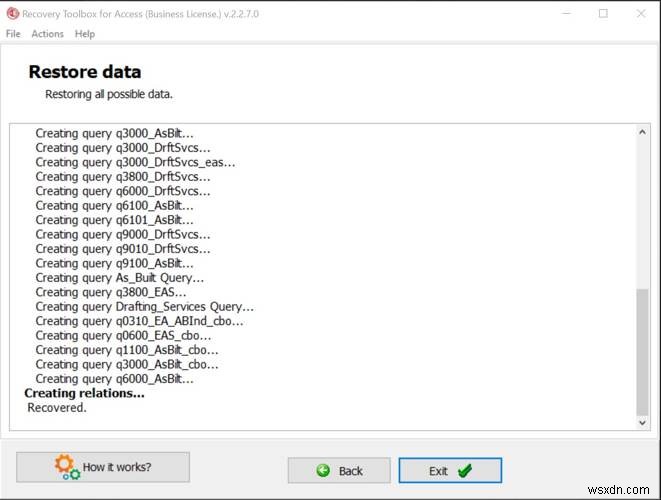The image size is (661, 500).
Task: Maximize the Recovery Toolbox window
Action: click(x=603, y=13)
